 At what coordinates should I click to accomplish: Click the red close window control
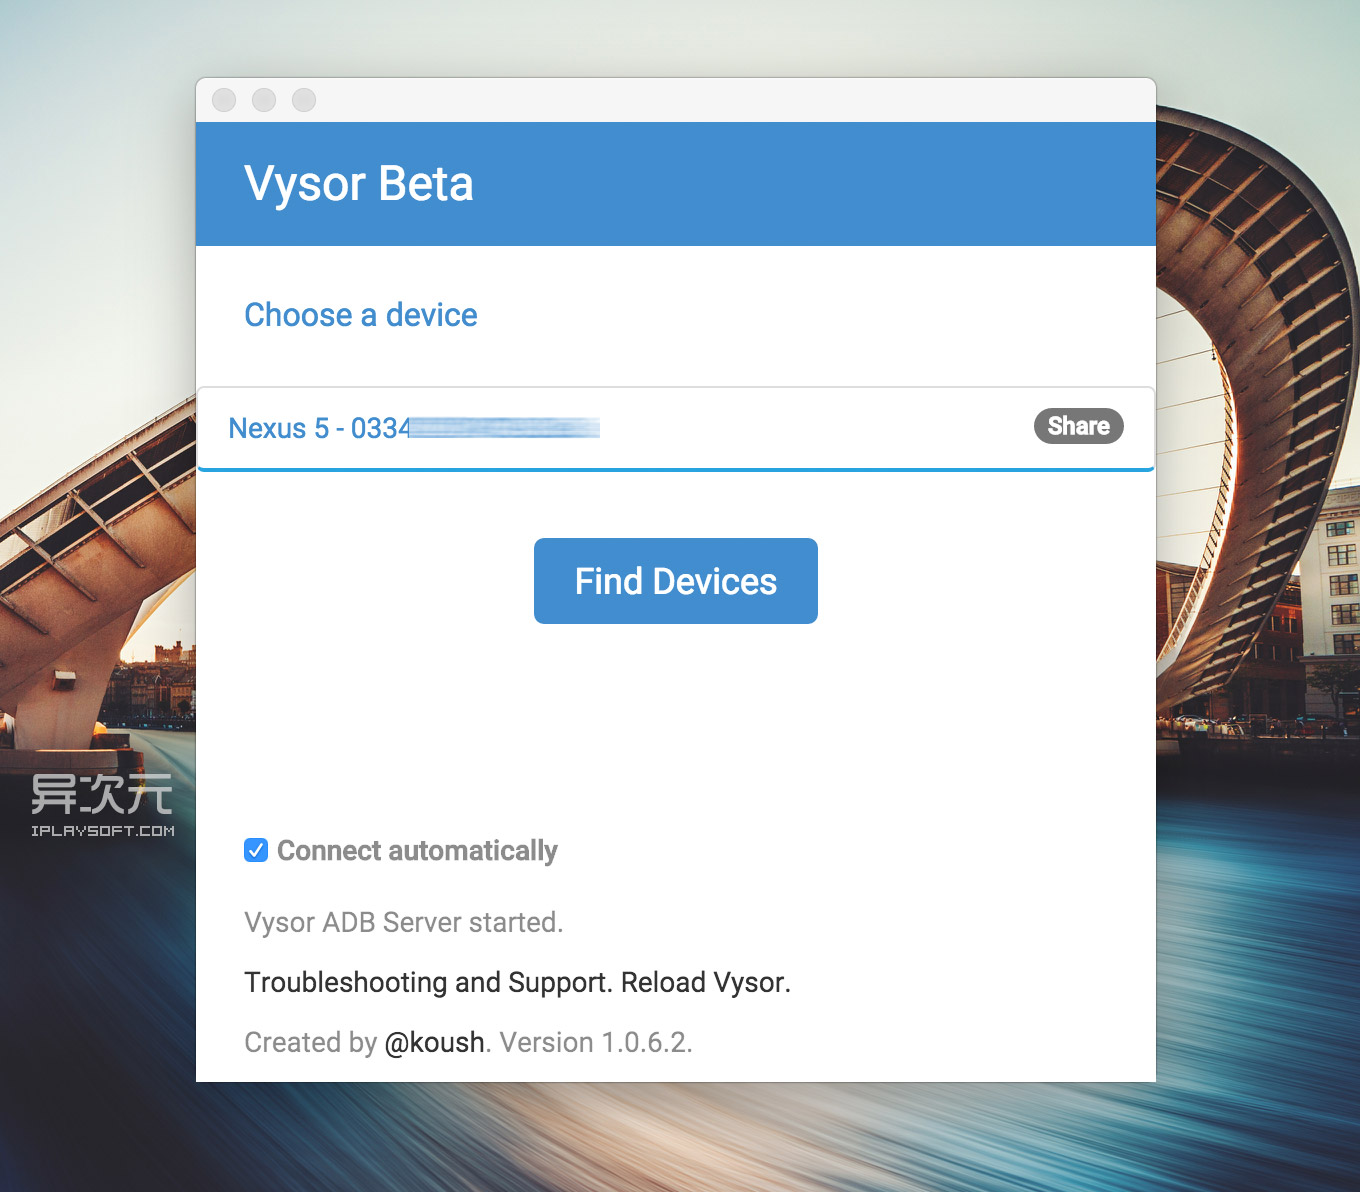223,100
